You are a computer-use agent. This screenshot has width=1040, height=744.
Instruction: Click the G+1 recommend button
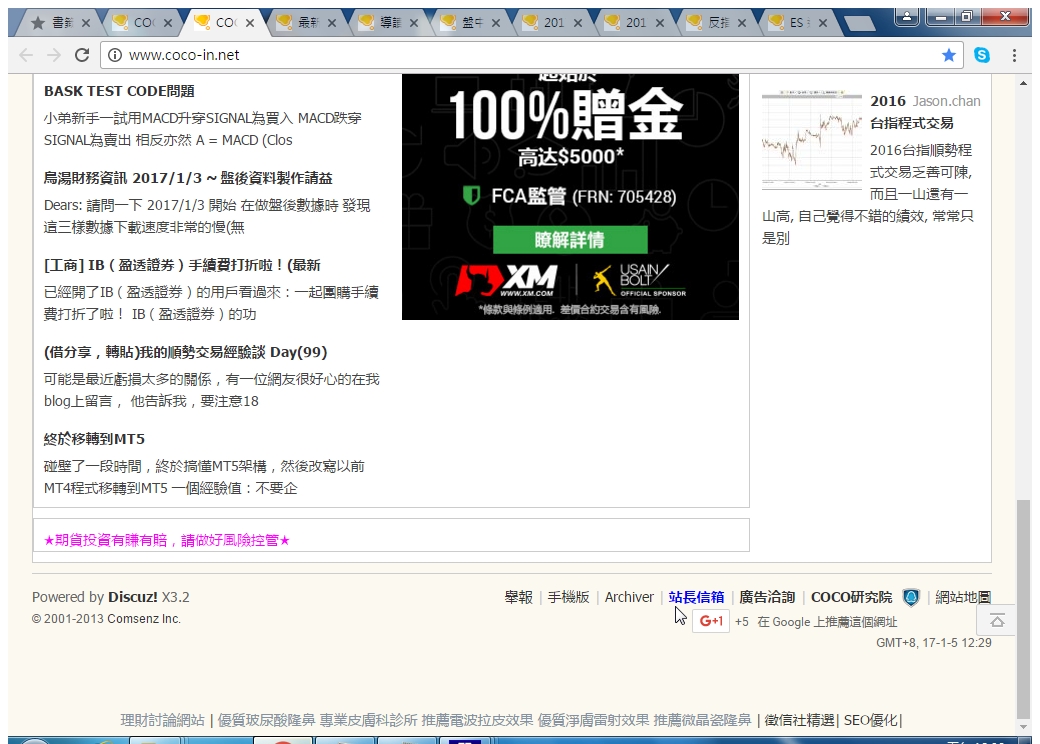click(x=711, y=621)
